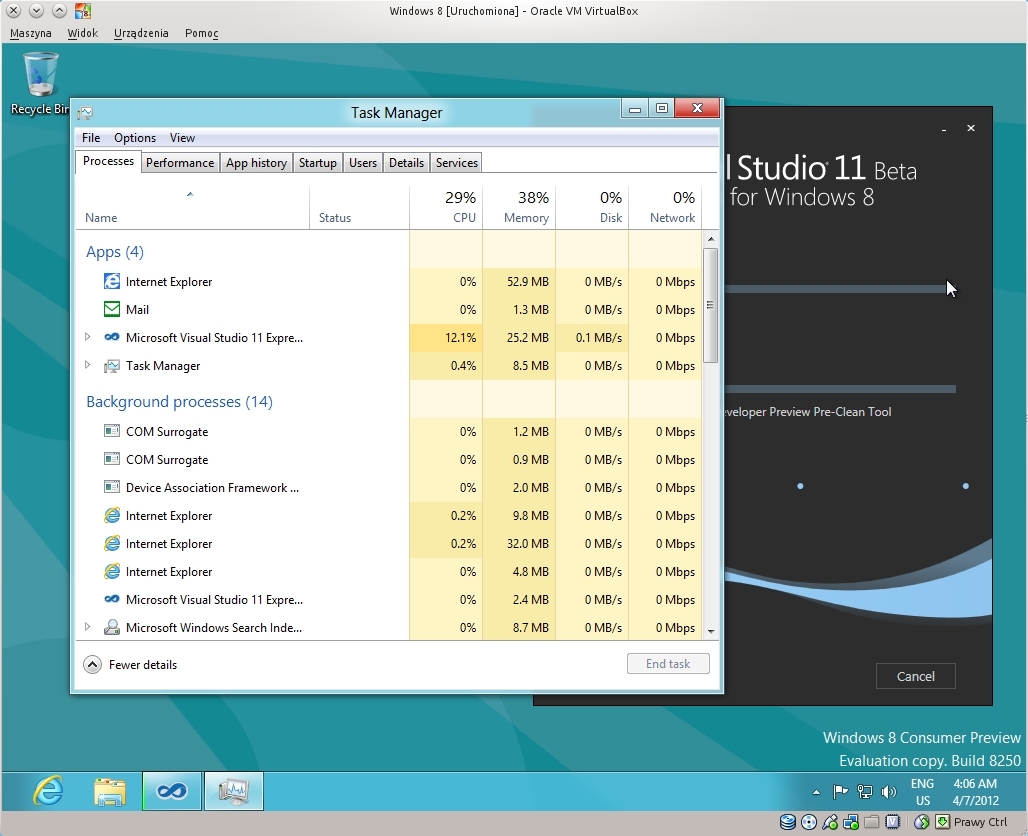Click the Task Manager taskbar button

point(234,791)
